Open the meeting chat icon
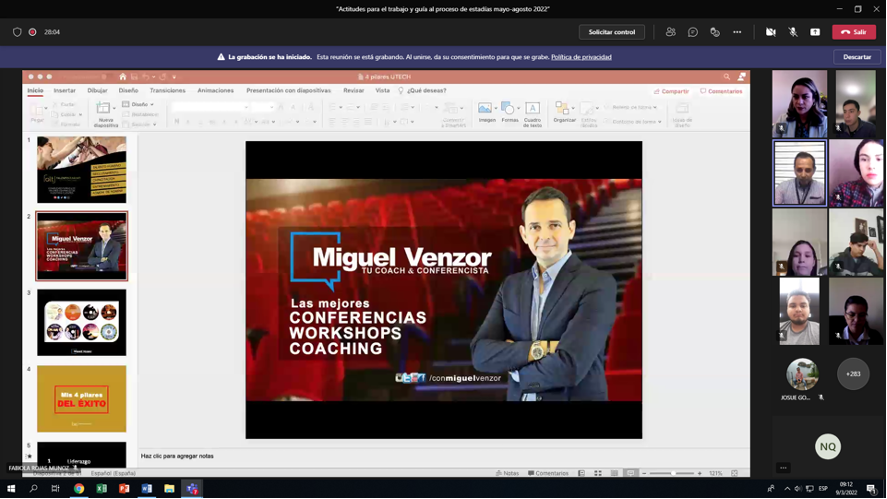Viewport: 887px width, 499px height. [x=692, y=32]
